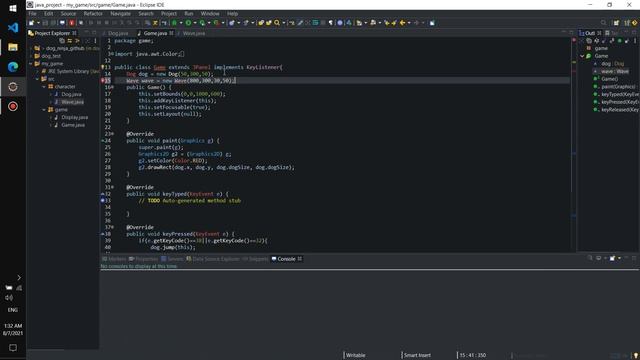This screenshot has height=360, width=640.
Task: Close the Game.java editor tab
Action: click(x=171, y=33)
